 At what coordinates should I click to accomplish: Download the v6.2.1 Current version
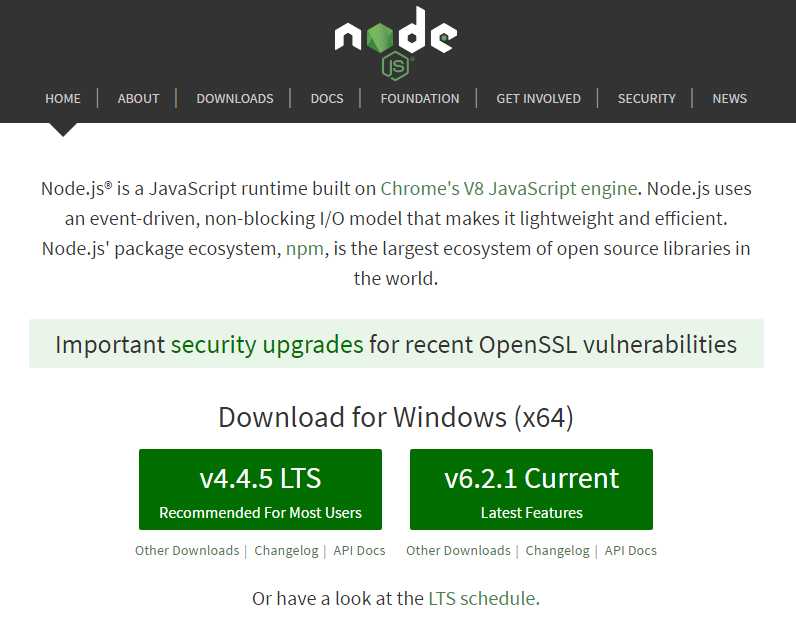pos(531,489)
